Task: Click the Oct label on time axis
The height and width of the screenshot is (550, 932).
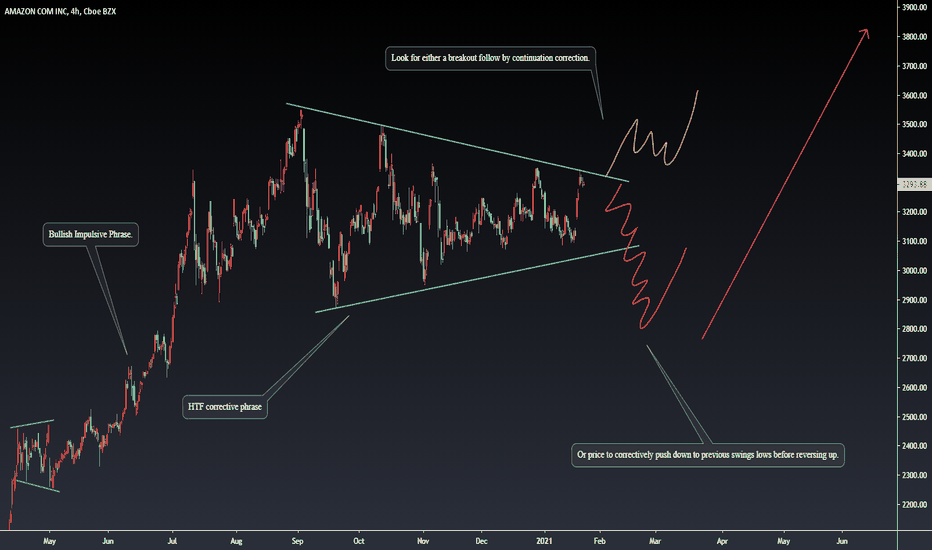Action: 358,541
